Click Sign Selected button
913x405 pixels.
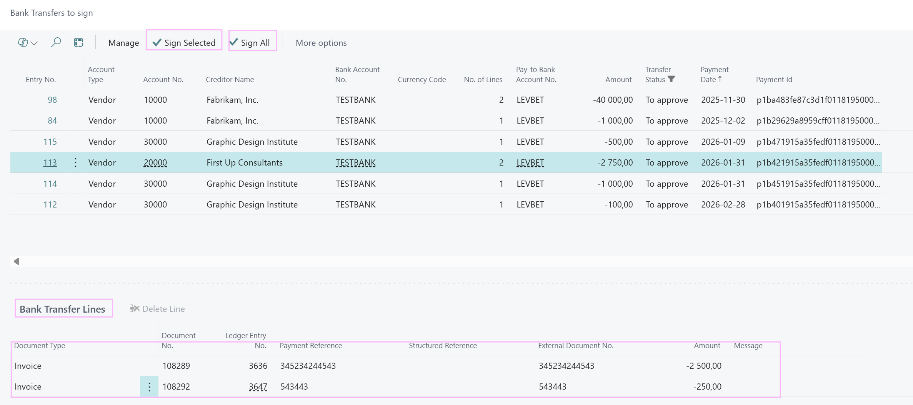184,43
